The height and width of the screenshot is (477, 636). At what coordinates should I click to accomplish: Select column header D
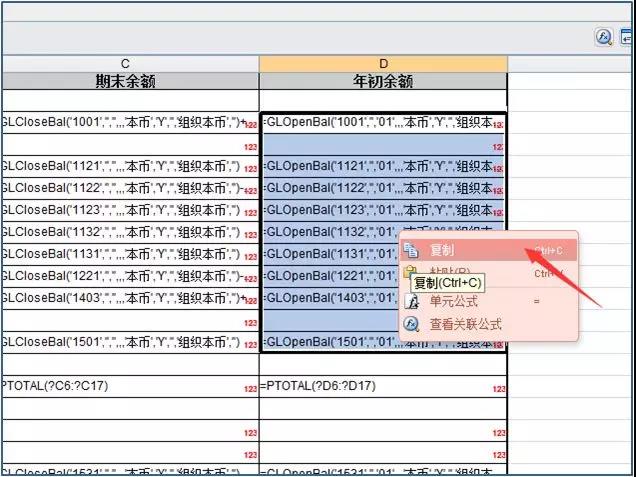coord(383,64)
